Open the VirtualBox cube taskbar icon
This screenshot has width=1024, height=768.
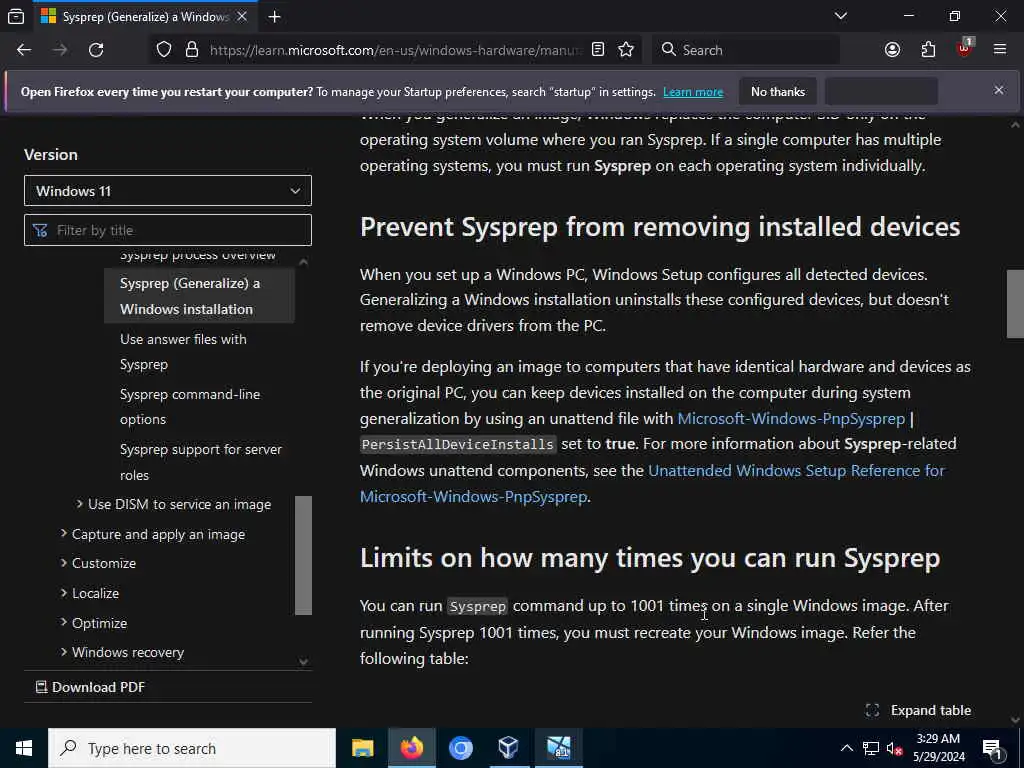pyautogui.click(x=509, y=748)
